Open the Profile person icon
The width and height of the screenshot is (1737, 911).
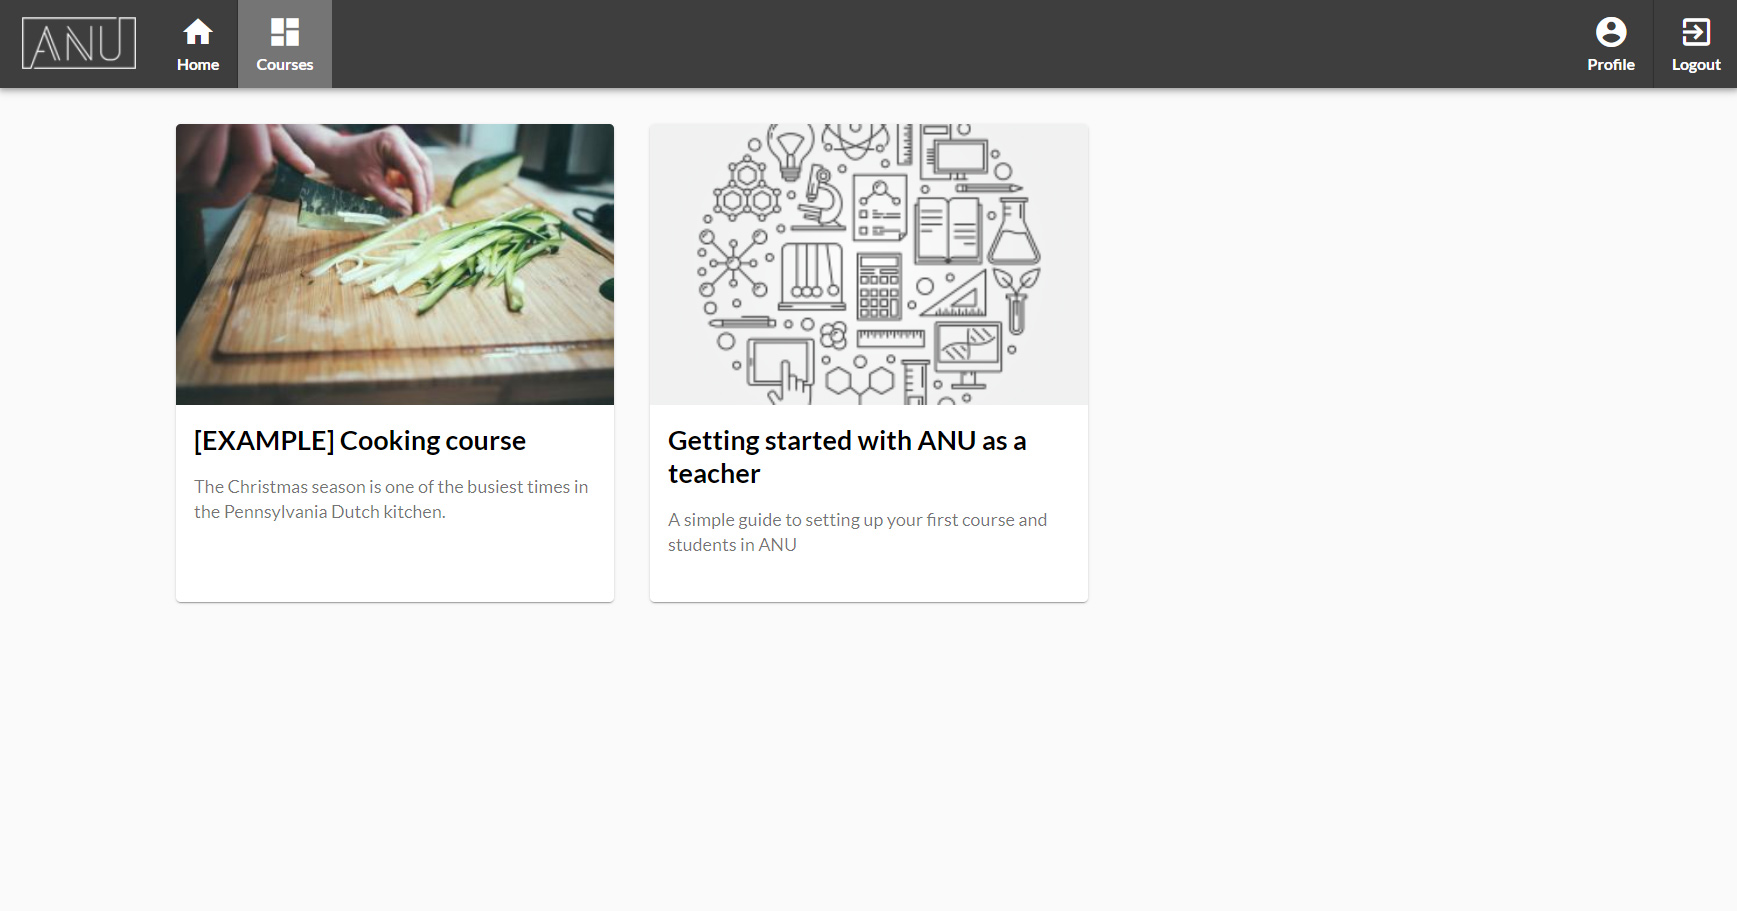(x=1611, y=32)
